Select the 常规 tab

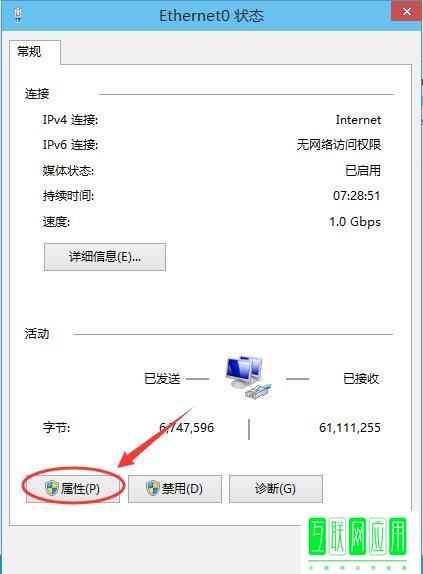30,52
